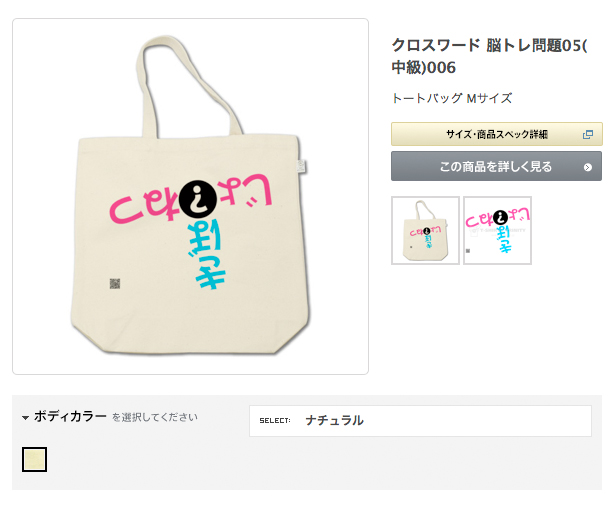Click the product title クロスワード 脳トレ問題05

[x=489, y=56]
